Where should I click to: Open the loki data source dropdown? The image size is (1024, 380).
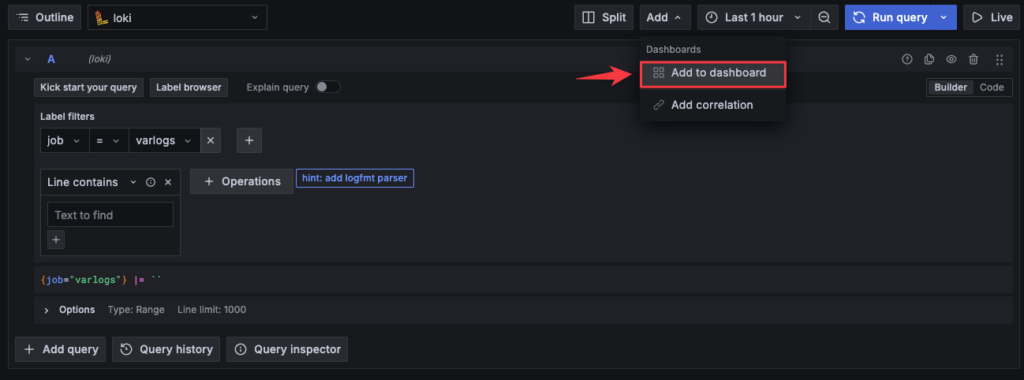coord(177,18)
